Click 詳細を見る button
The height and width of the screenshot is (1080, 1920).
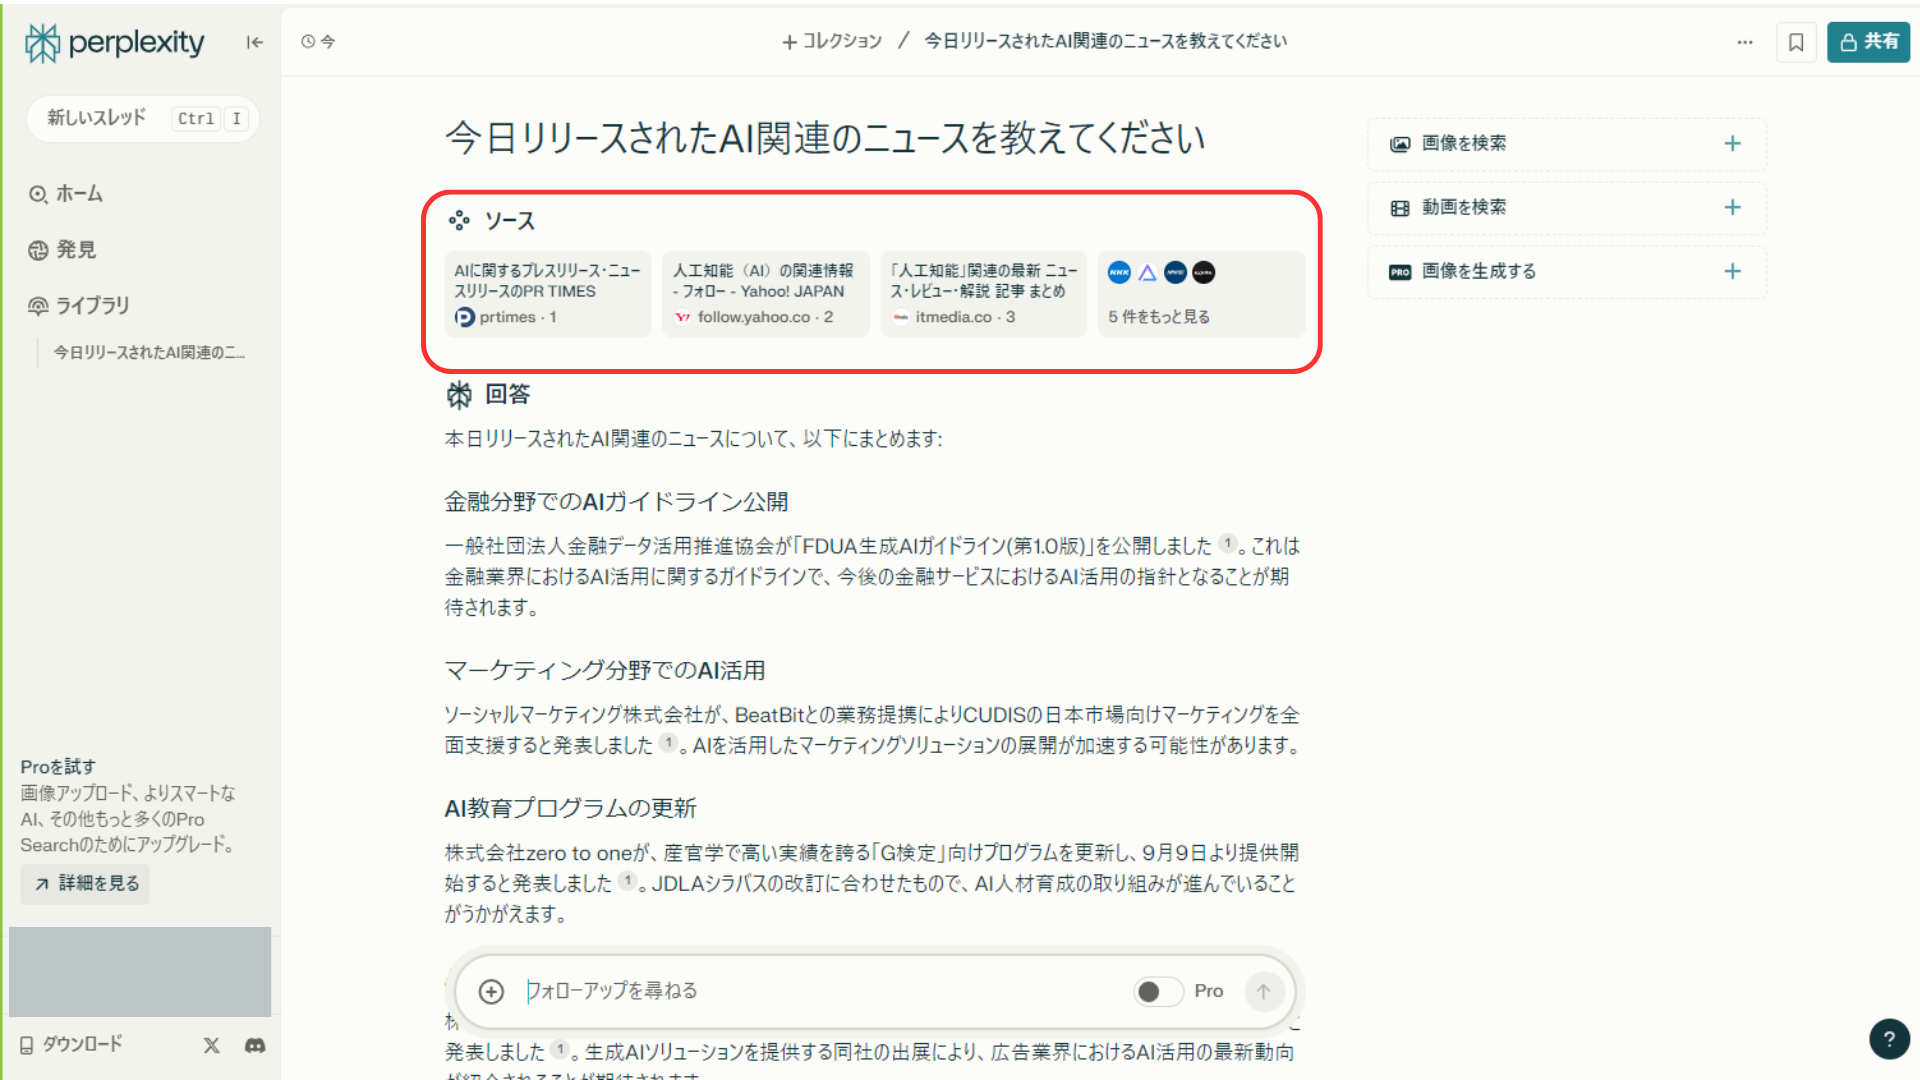[x=85, y=884]
